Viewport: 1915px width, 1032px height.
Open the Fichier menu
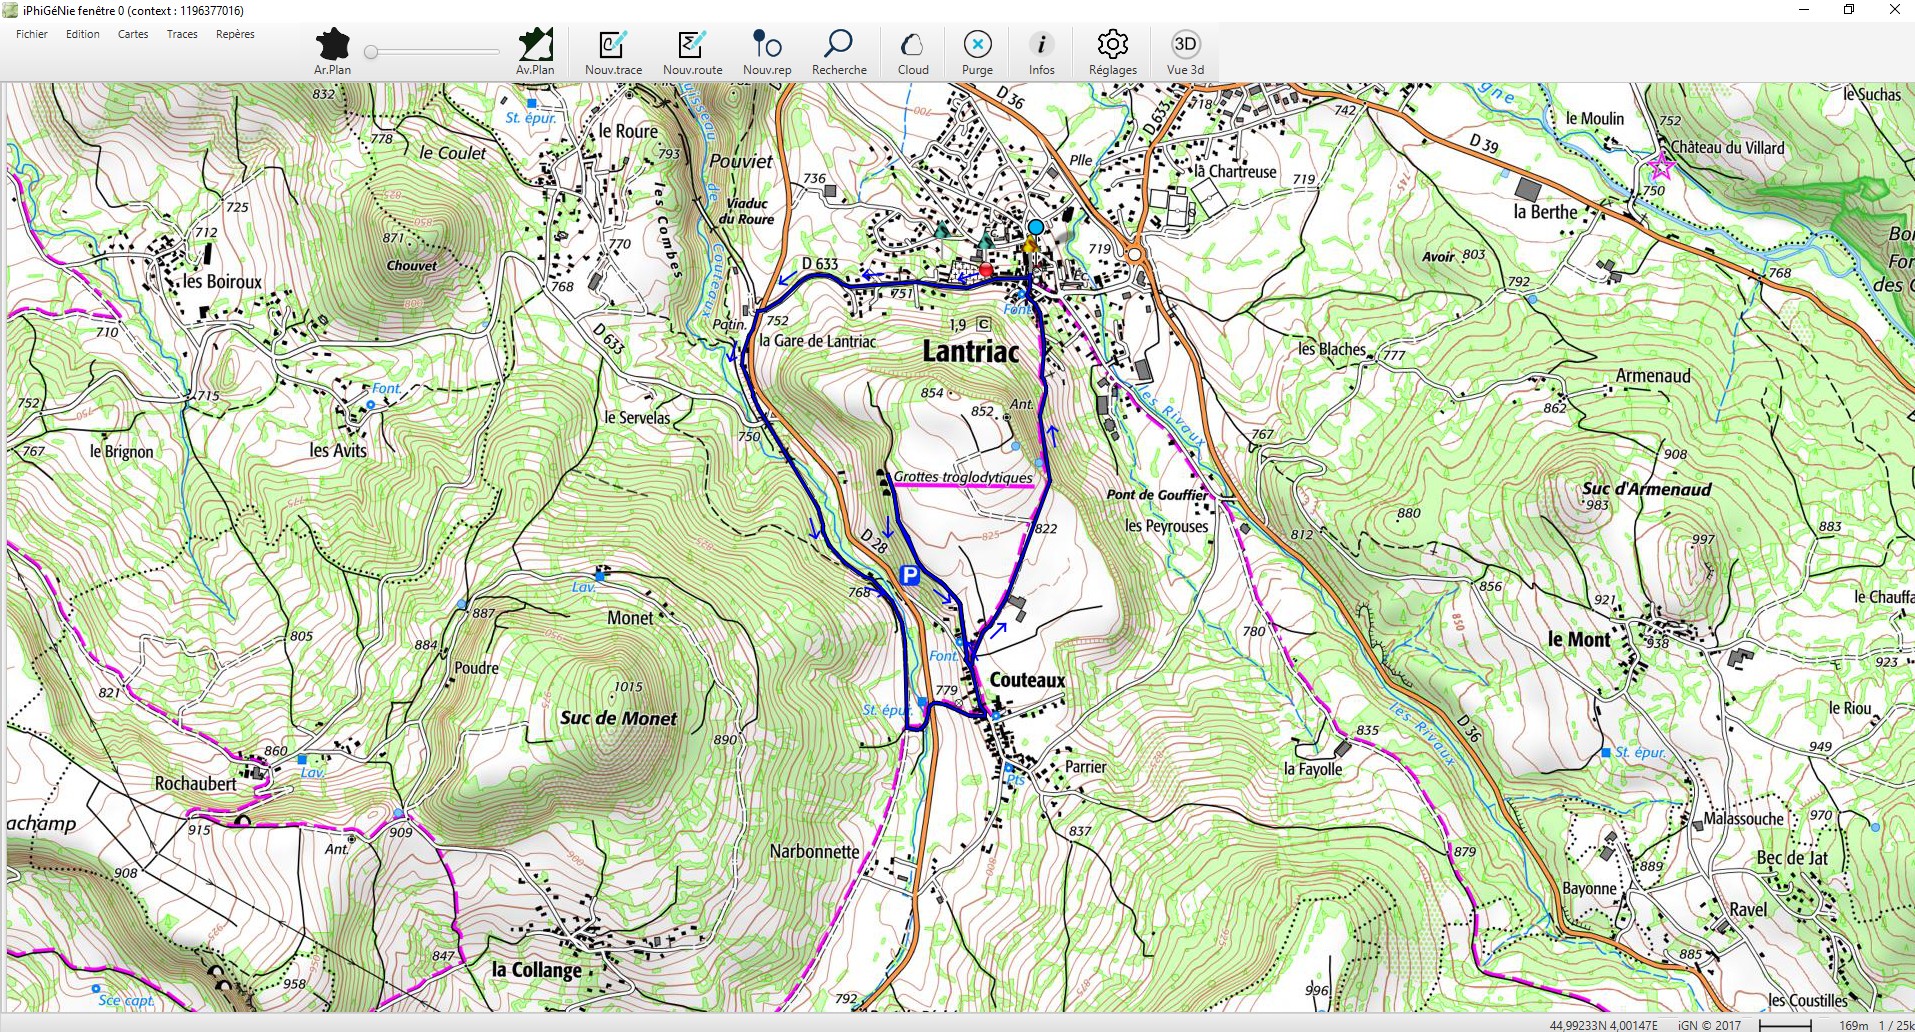pyautogui.click(x=32, y=34)
